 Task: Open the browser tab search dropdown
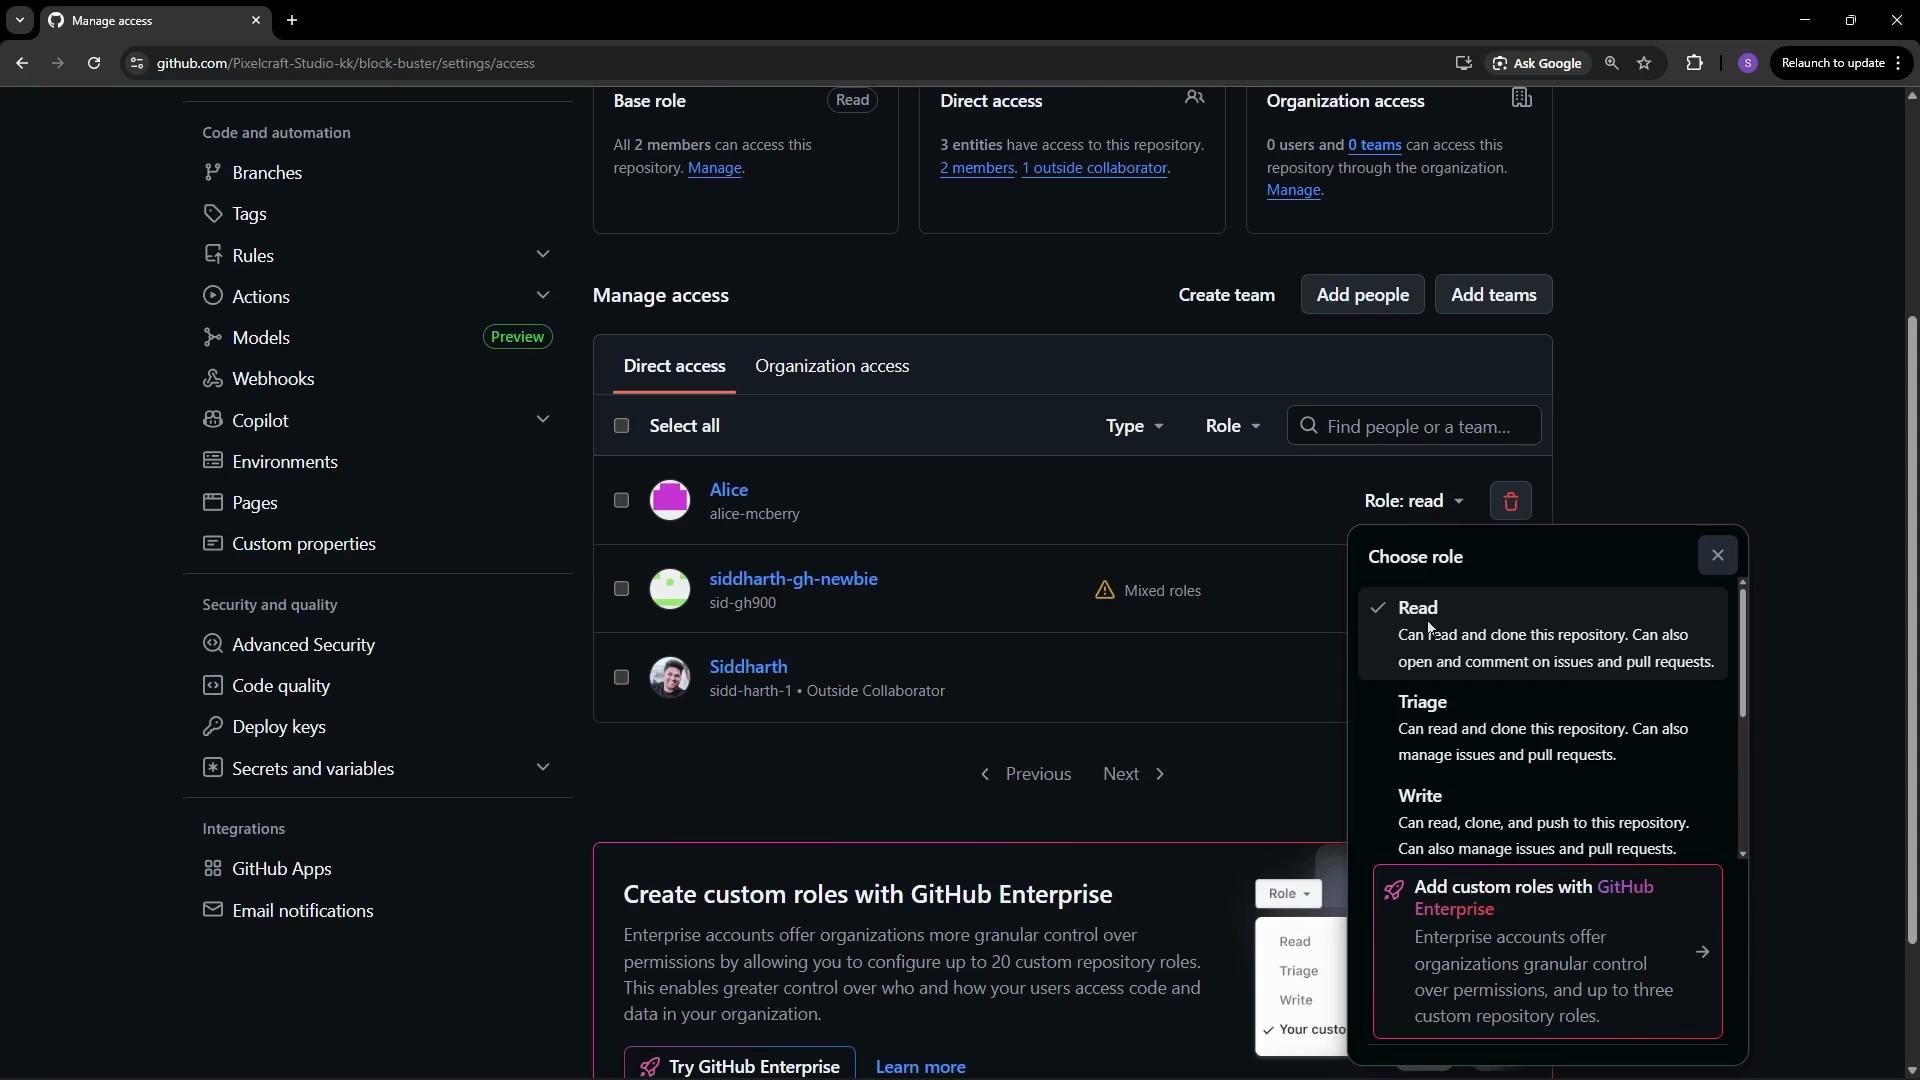tap(19, 20)
